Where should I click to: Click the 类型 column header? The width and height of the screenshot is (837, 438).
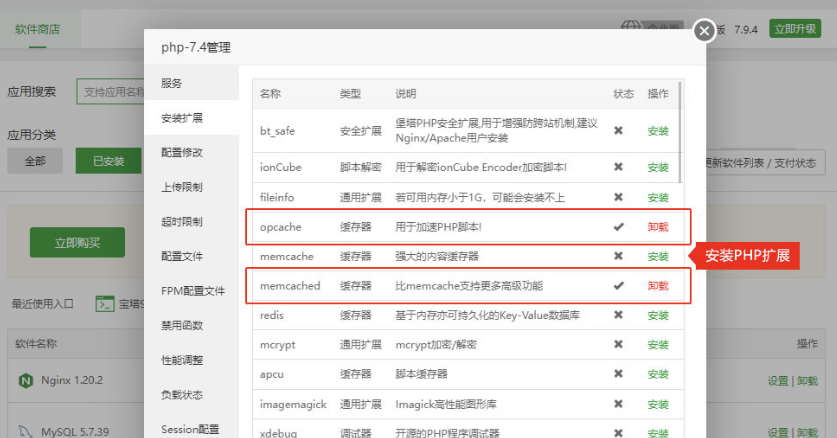[350, 94]
